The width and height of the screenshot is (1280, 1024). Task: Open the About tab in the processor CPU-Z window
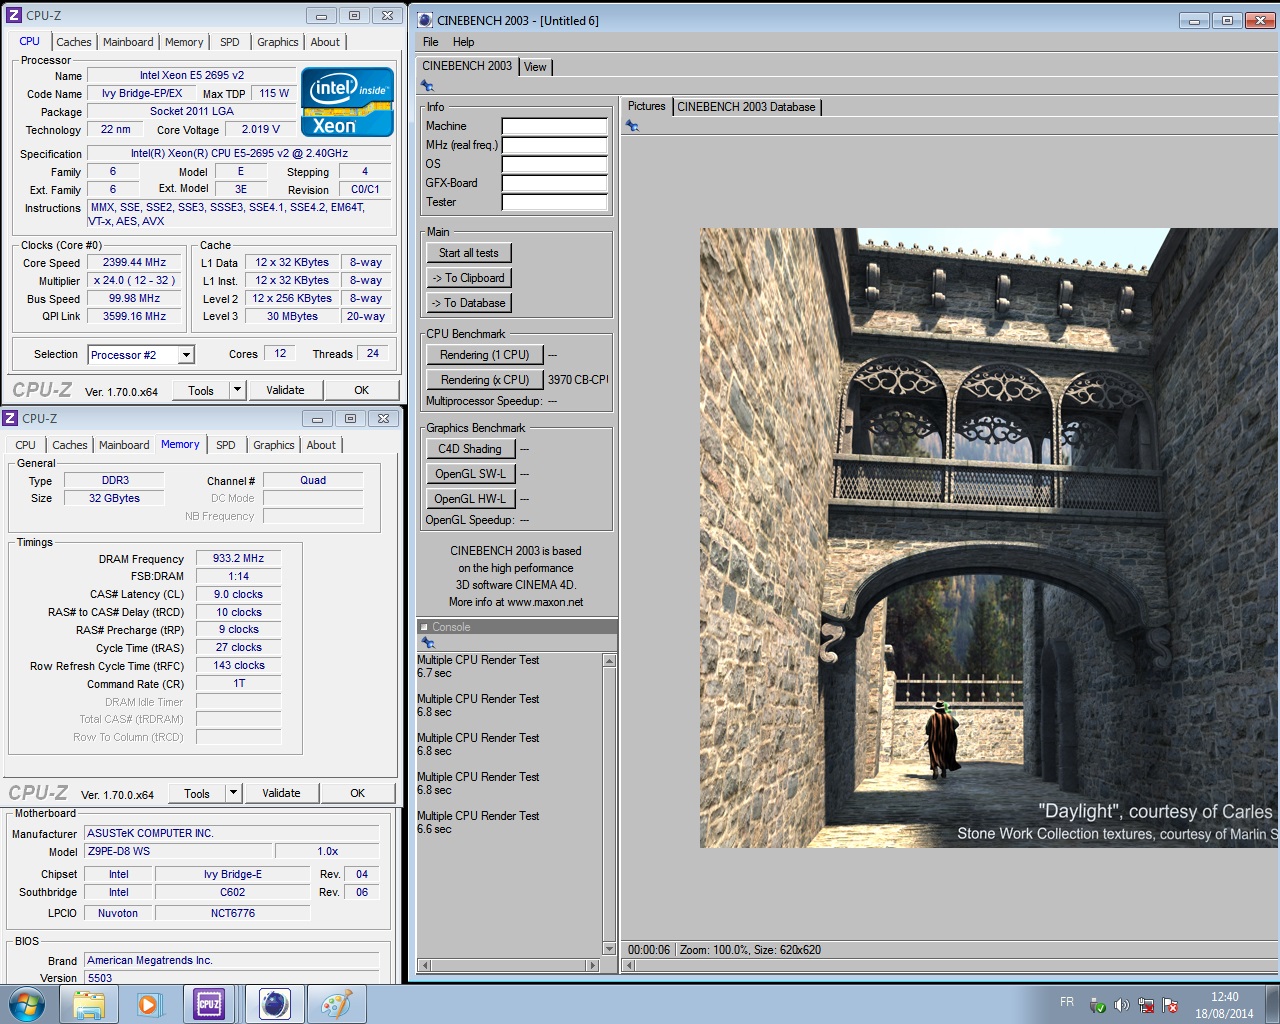click(x=325, y=42)
